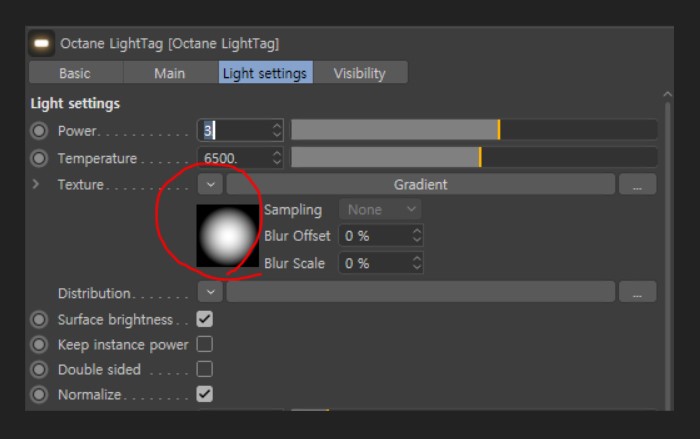
Task: Click the gradient texture preview thumbnail
Action: (x=228, y=236)
